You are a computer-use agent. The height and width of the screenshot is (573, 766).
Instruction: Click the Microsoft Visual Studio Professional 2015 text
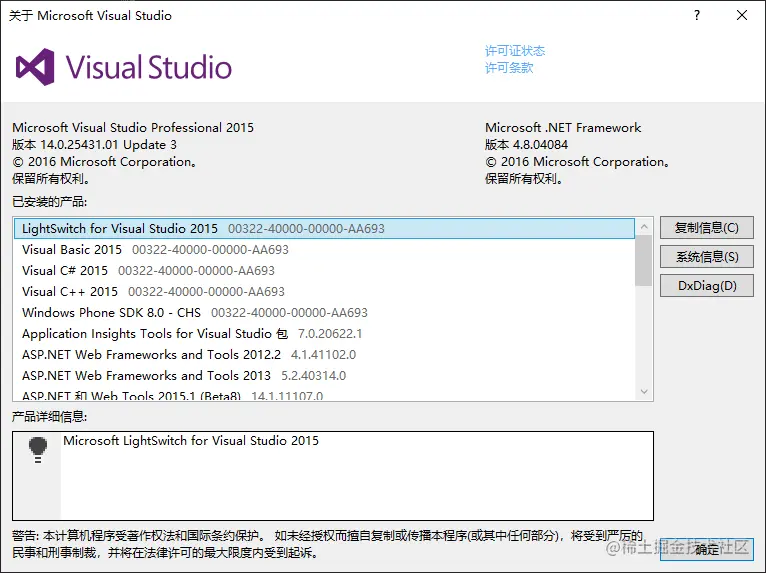point(133,127)
